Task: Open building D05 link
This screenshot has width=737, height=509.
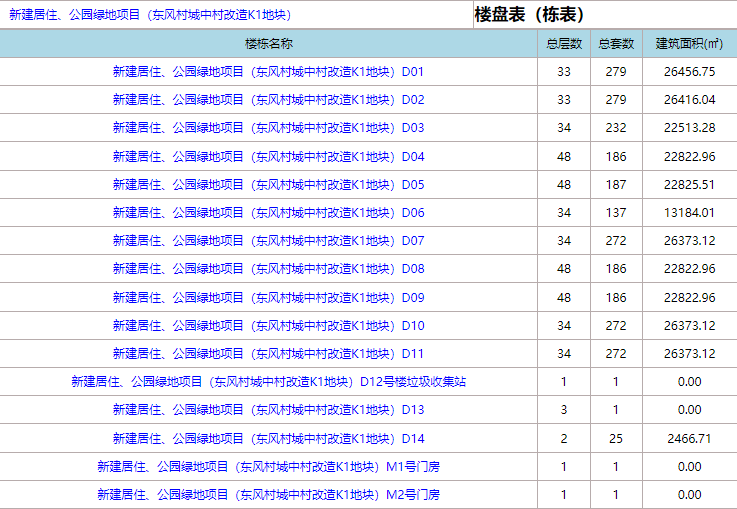Action: pos(268,185)
